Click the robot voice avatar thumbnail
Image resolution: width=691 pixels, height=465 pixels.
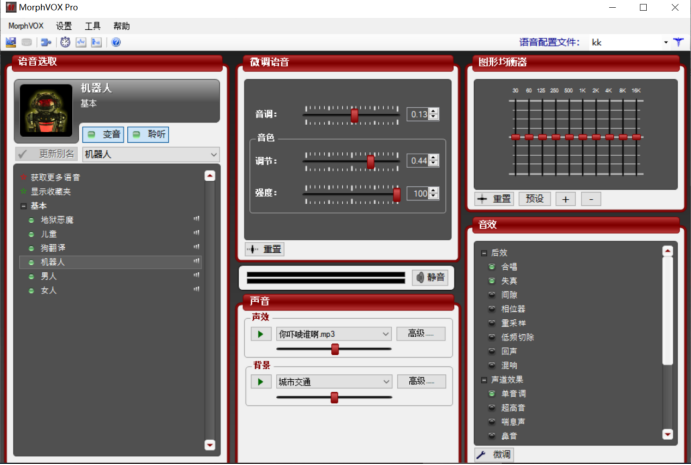click(x=46, y=110)
